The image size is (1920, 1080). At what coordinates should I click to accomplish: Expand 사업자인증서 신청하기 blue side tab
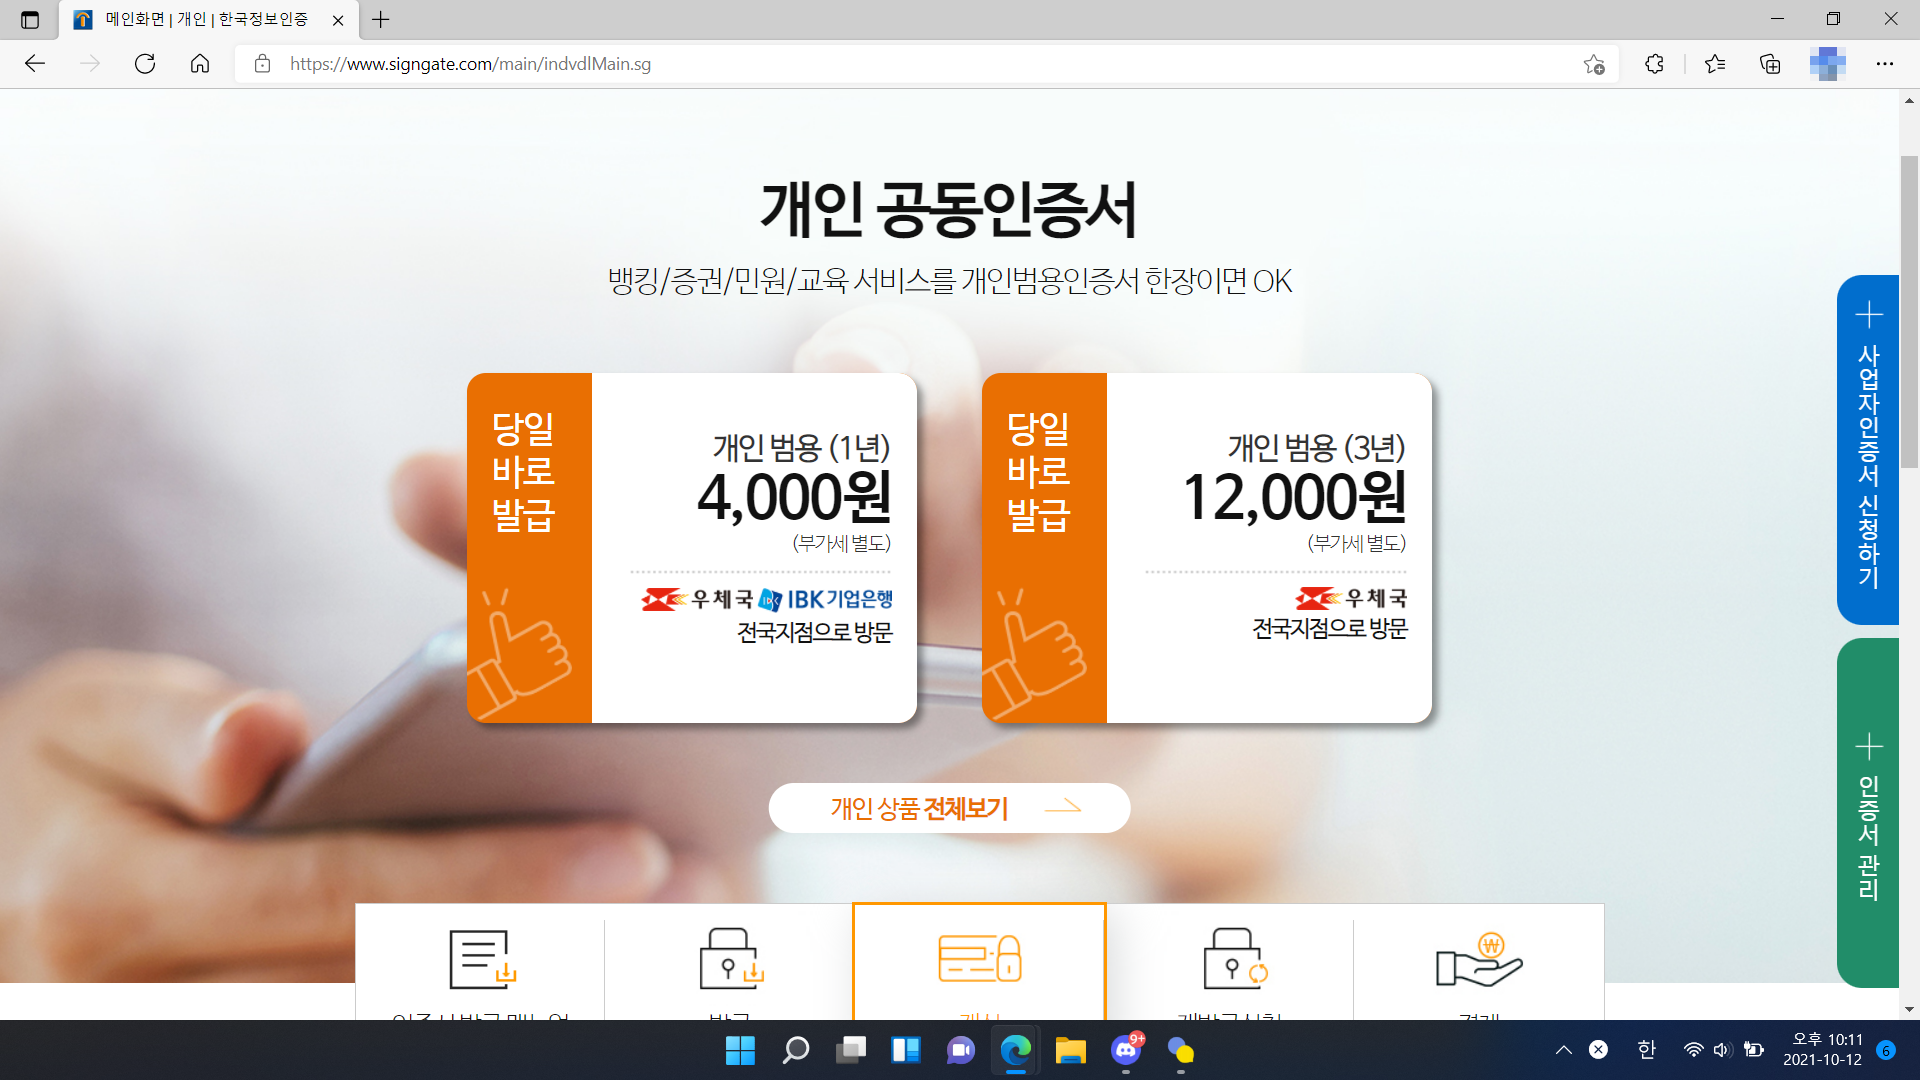1868,450
